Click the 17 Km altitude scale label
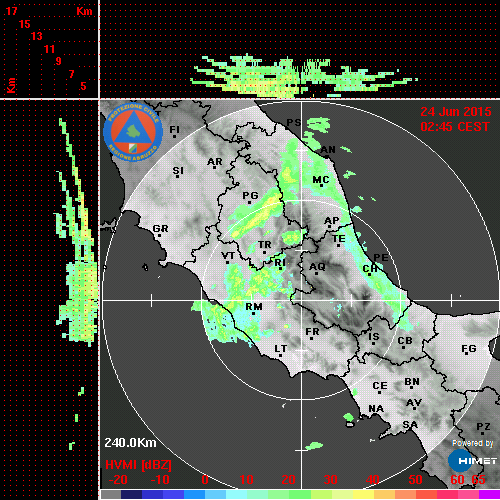This screenshot has width=500, height=500. (12, 11)
